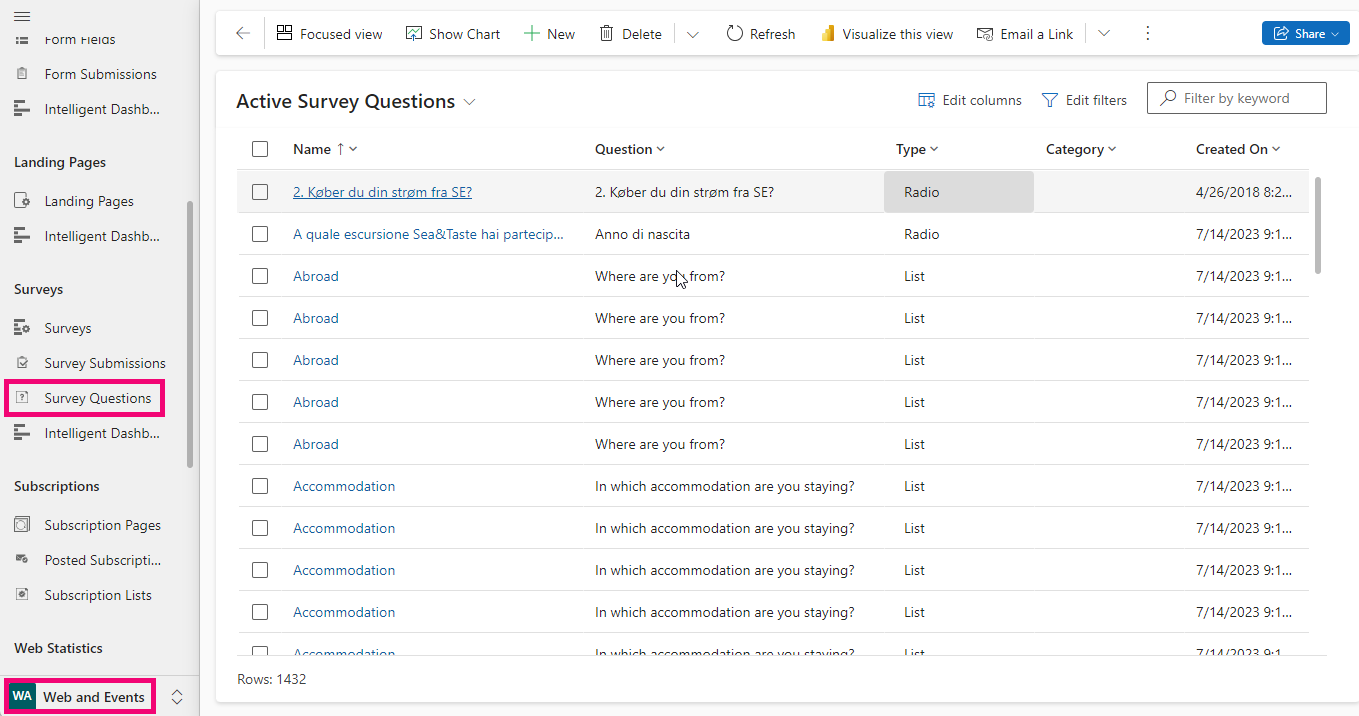Click the main list vertical scrollbar
This screenshot has width=1359, height=716.
[1318, 225]
